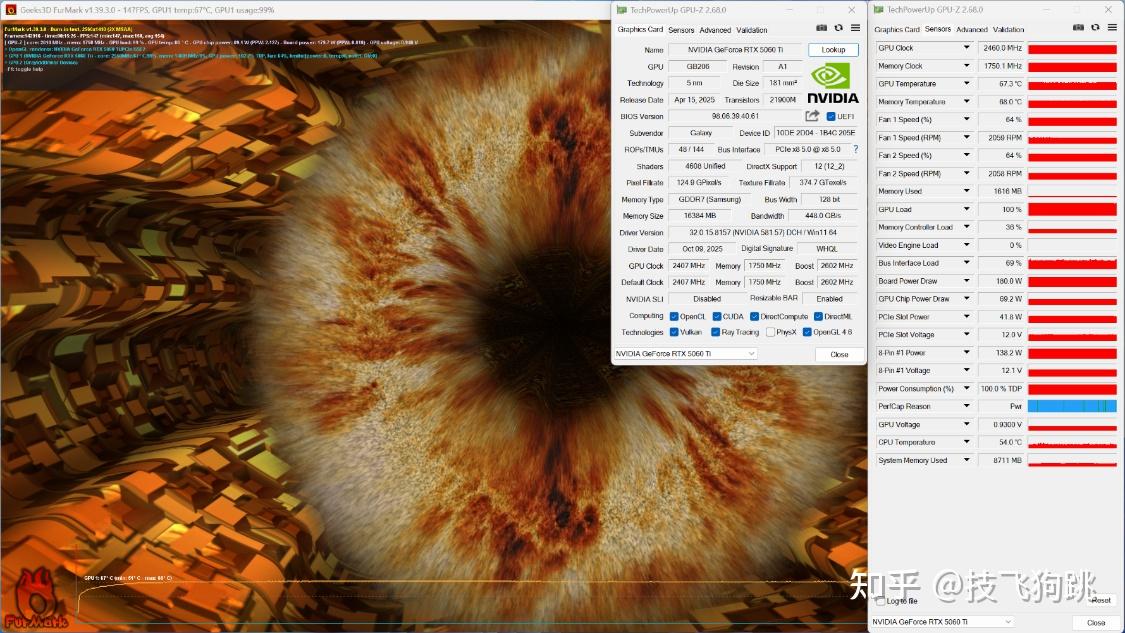Click the Lookup button
This screenshot has width=1125, height=633.
tap(833, 50)
